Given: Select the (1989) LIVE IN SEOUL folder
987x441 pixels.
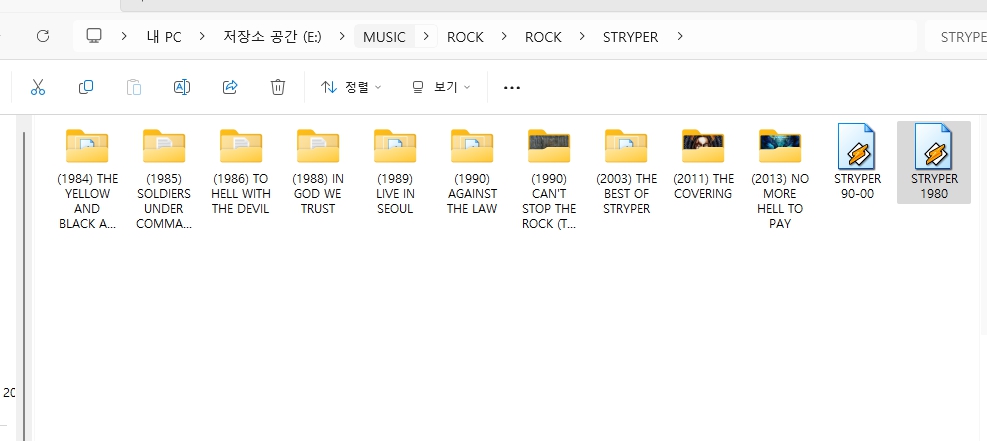Looking at the screenshot, I should (395, 171).
